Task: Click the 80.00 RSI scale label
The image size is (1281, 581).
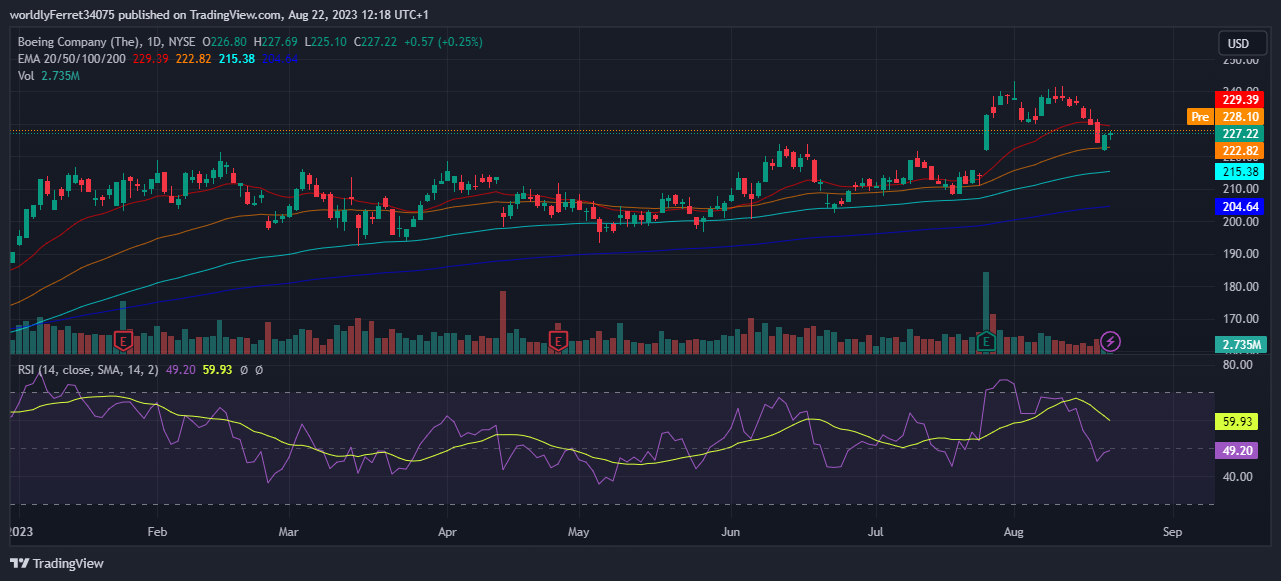Action: click(1240, 365)
